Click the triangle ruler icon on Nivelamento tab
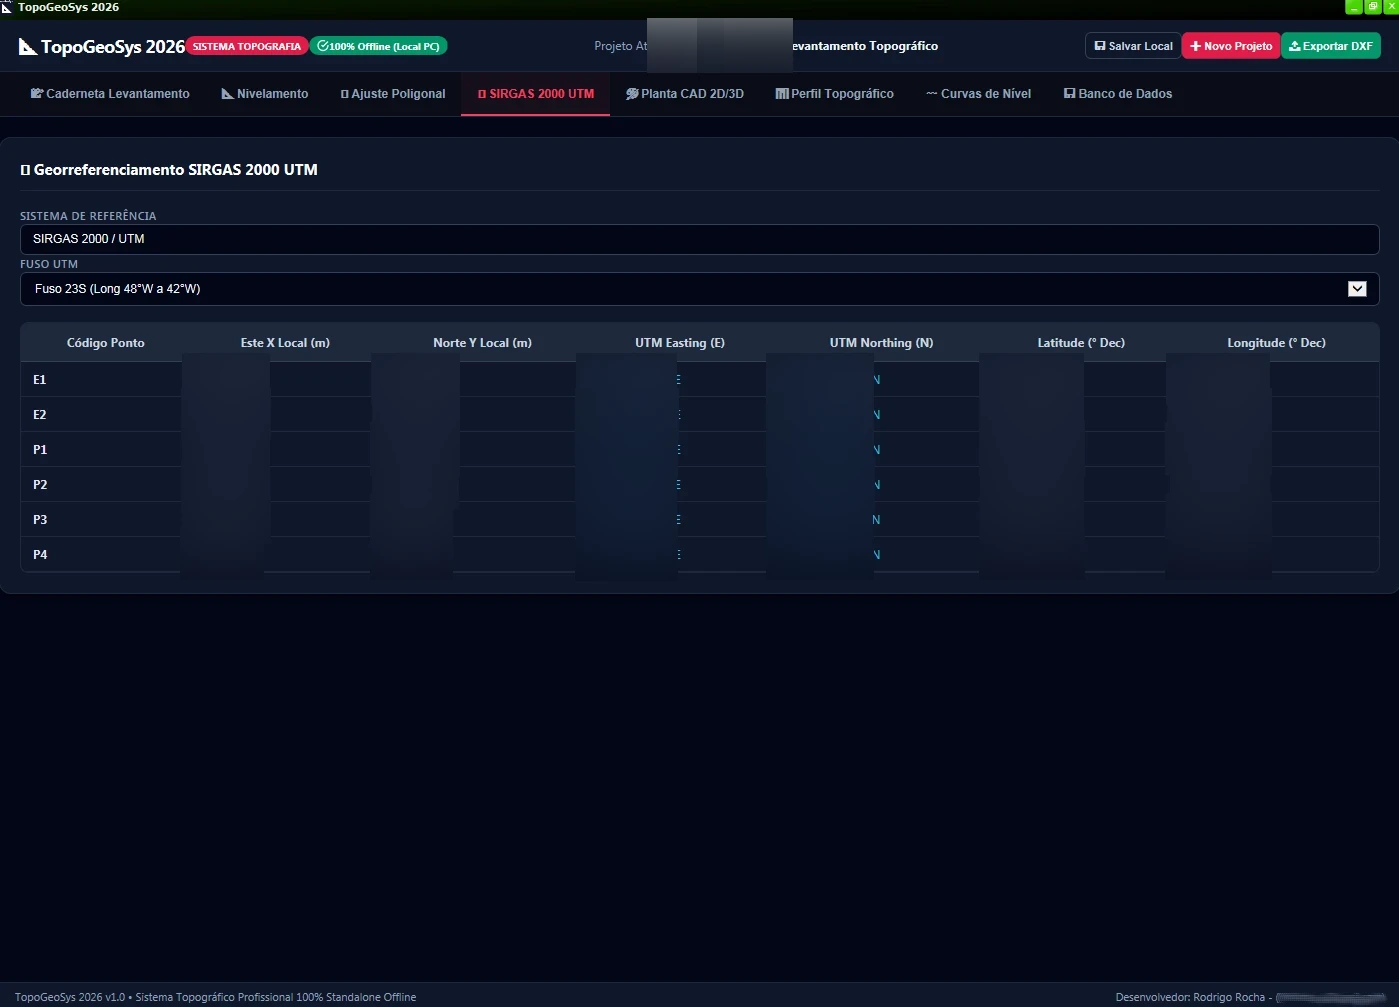Viewport: 1399px width, 1007px height. coord(228,94)
